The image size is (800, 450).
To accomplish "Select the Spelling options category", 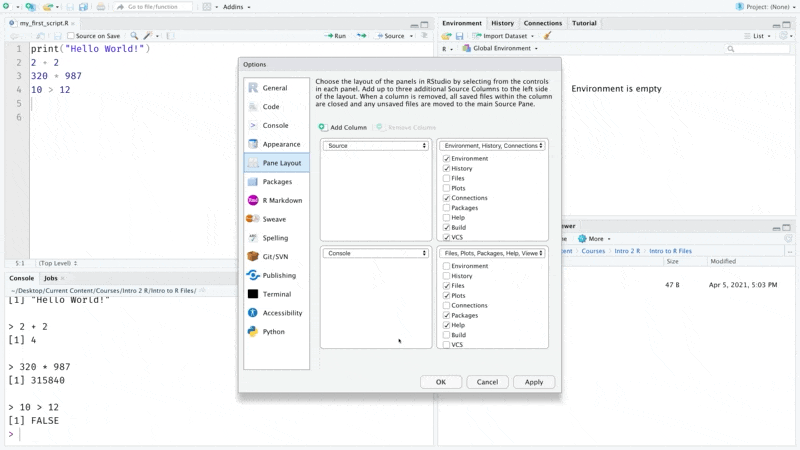I will point(276,238).
